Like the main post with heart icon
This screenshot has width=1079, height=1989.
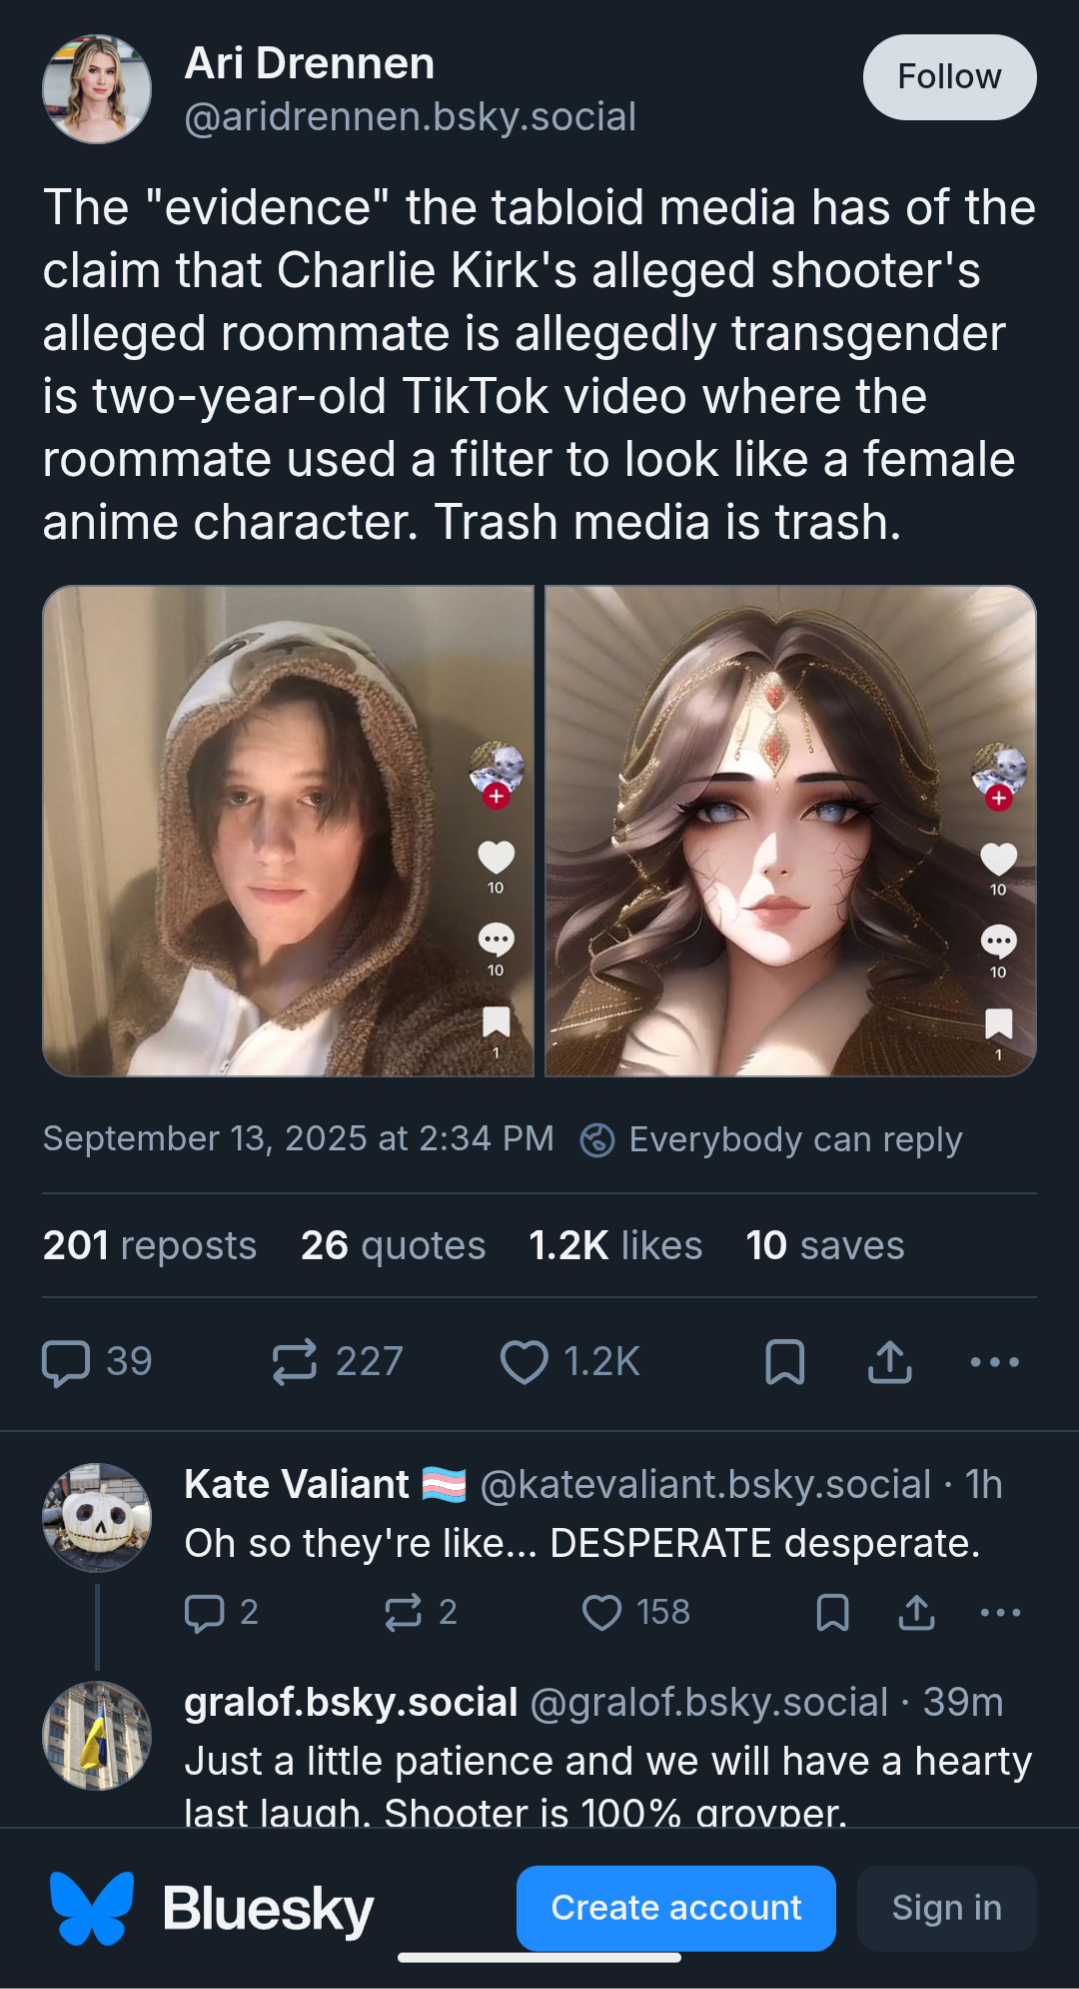524,1362
